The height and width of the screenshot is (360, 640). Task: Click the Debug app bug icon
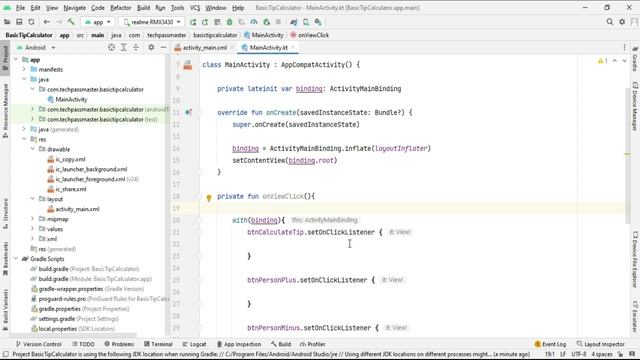pos(229,22)
